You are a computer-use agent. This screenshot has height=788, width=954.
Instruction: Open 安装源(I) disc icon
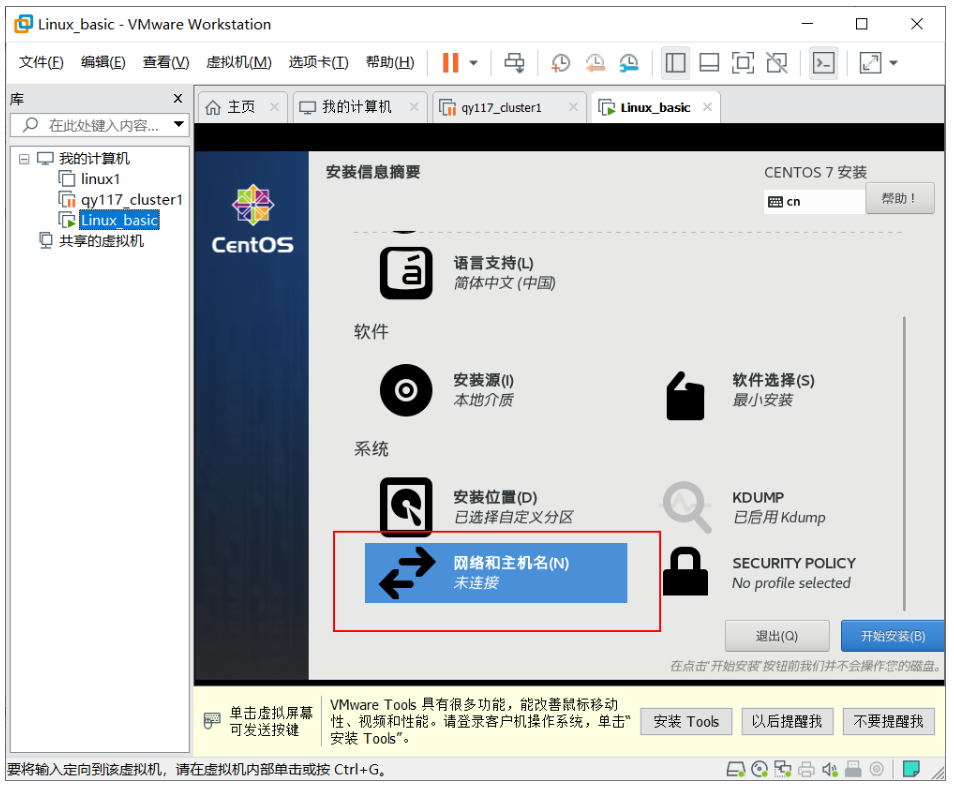tap(406, 391)
